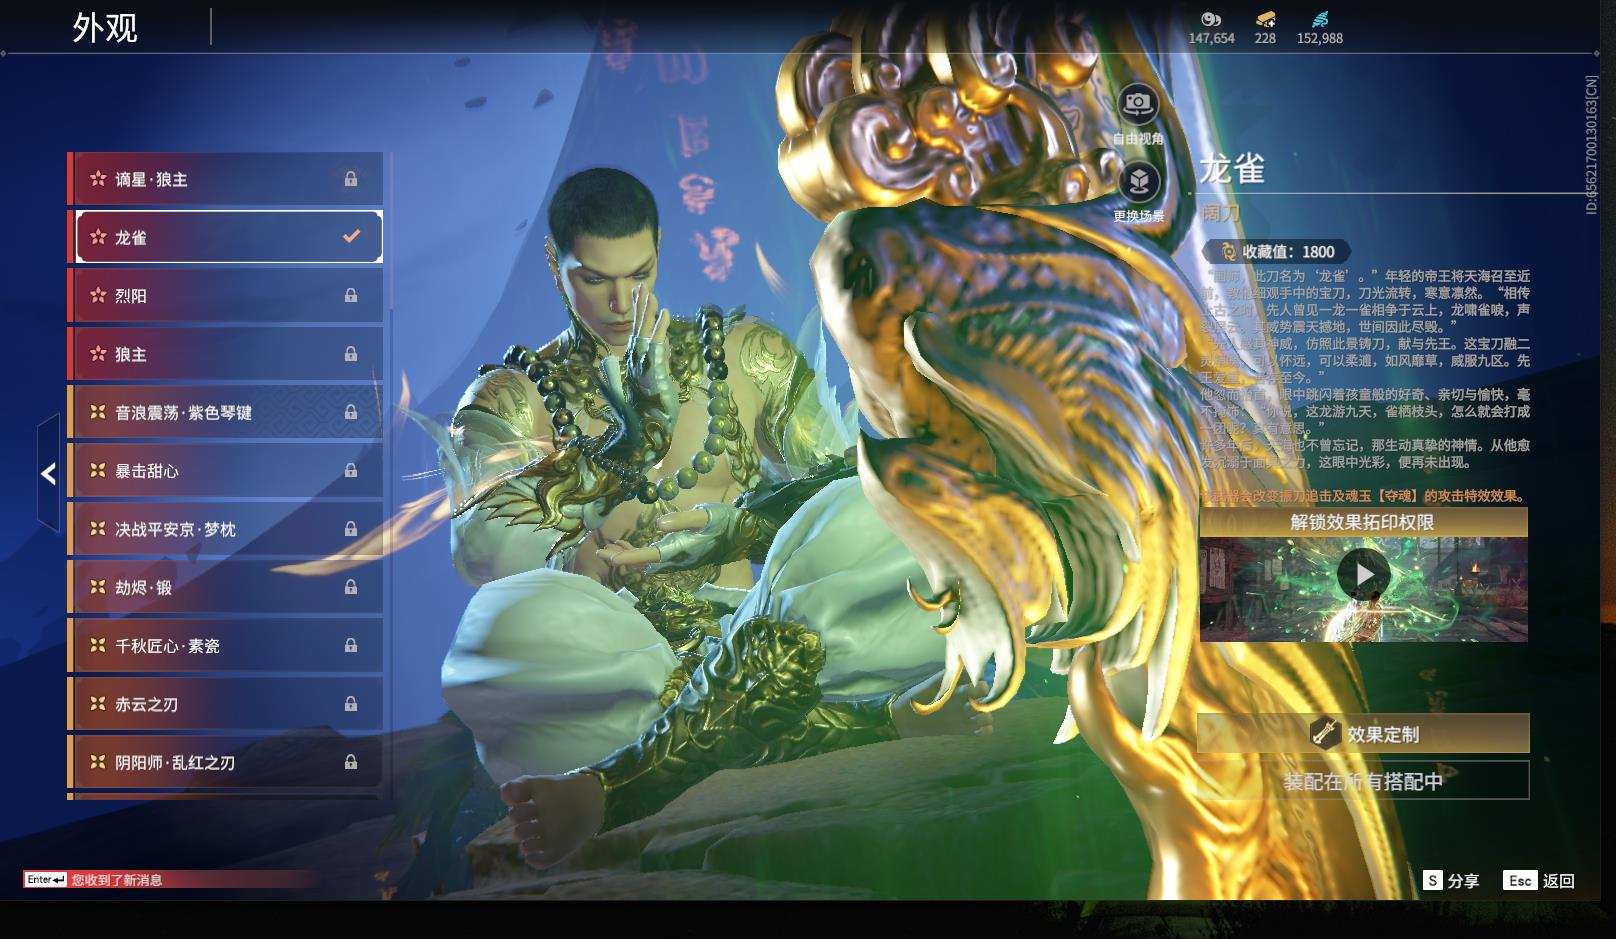Play the skin effect preview video
The height and width of the screenshot is (939, 1616).
pyautogui.click(x=1364, y=575)
